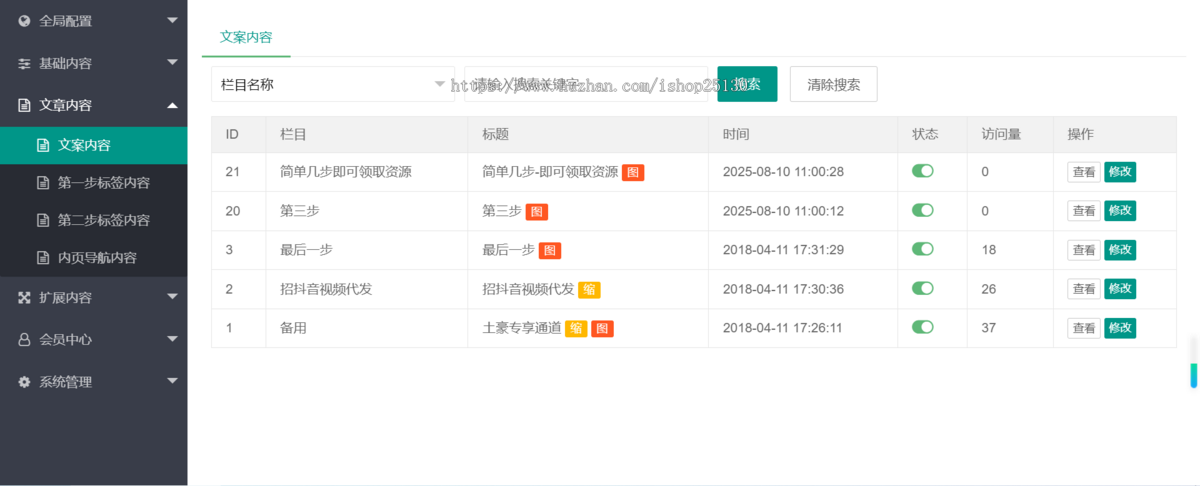This screenshot has height=486, width=1200.
Task: Expand the 扩展内容 sidebar menu arrow
Action: (x=172, y=296)
